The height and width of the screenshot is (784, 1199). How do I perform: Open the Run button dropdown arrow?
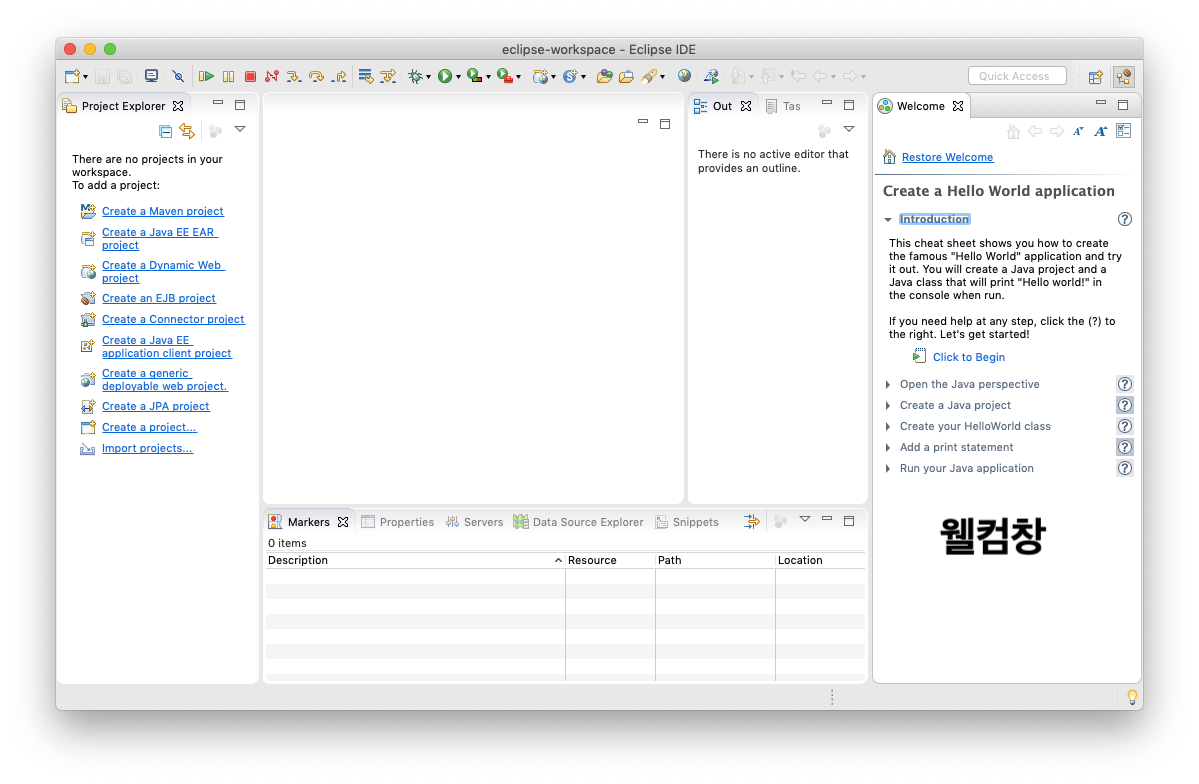pos(458,76)
